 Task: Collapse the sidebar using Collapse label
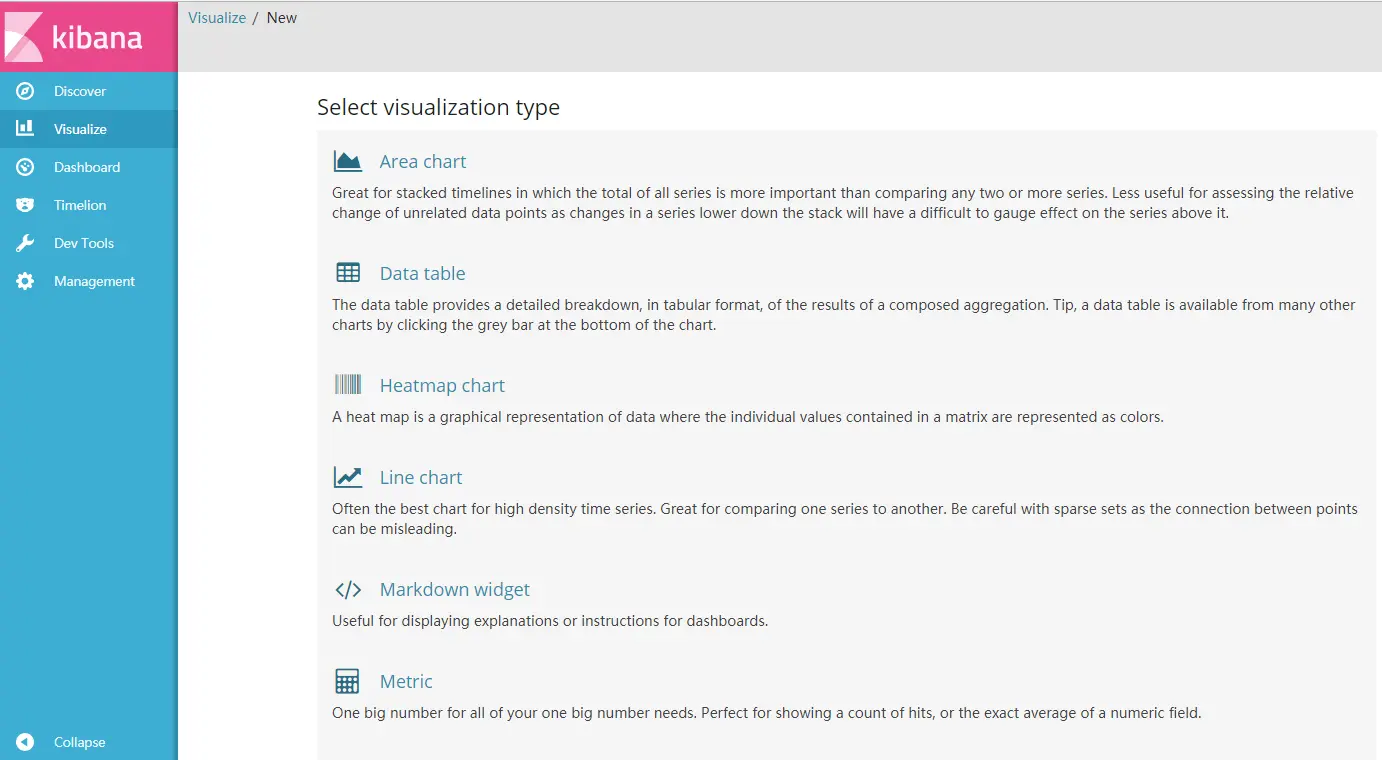[79, 742]
